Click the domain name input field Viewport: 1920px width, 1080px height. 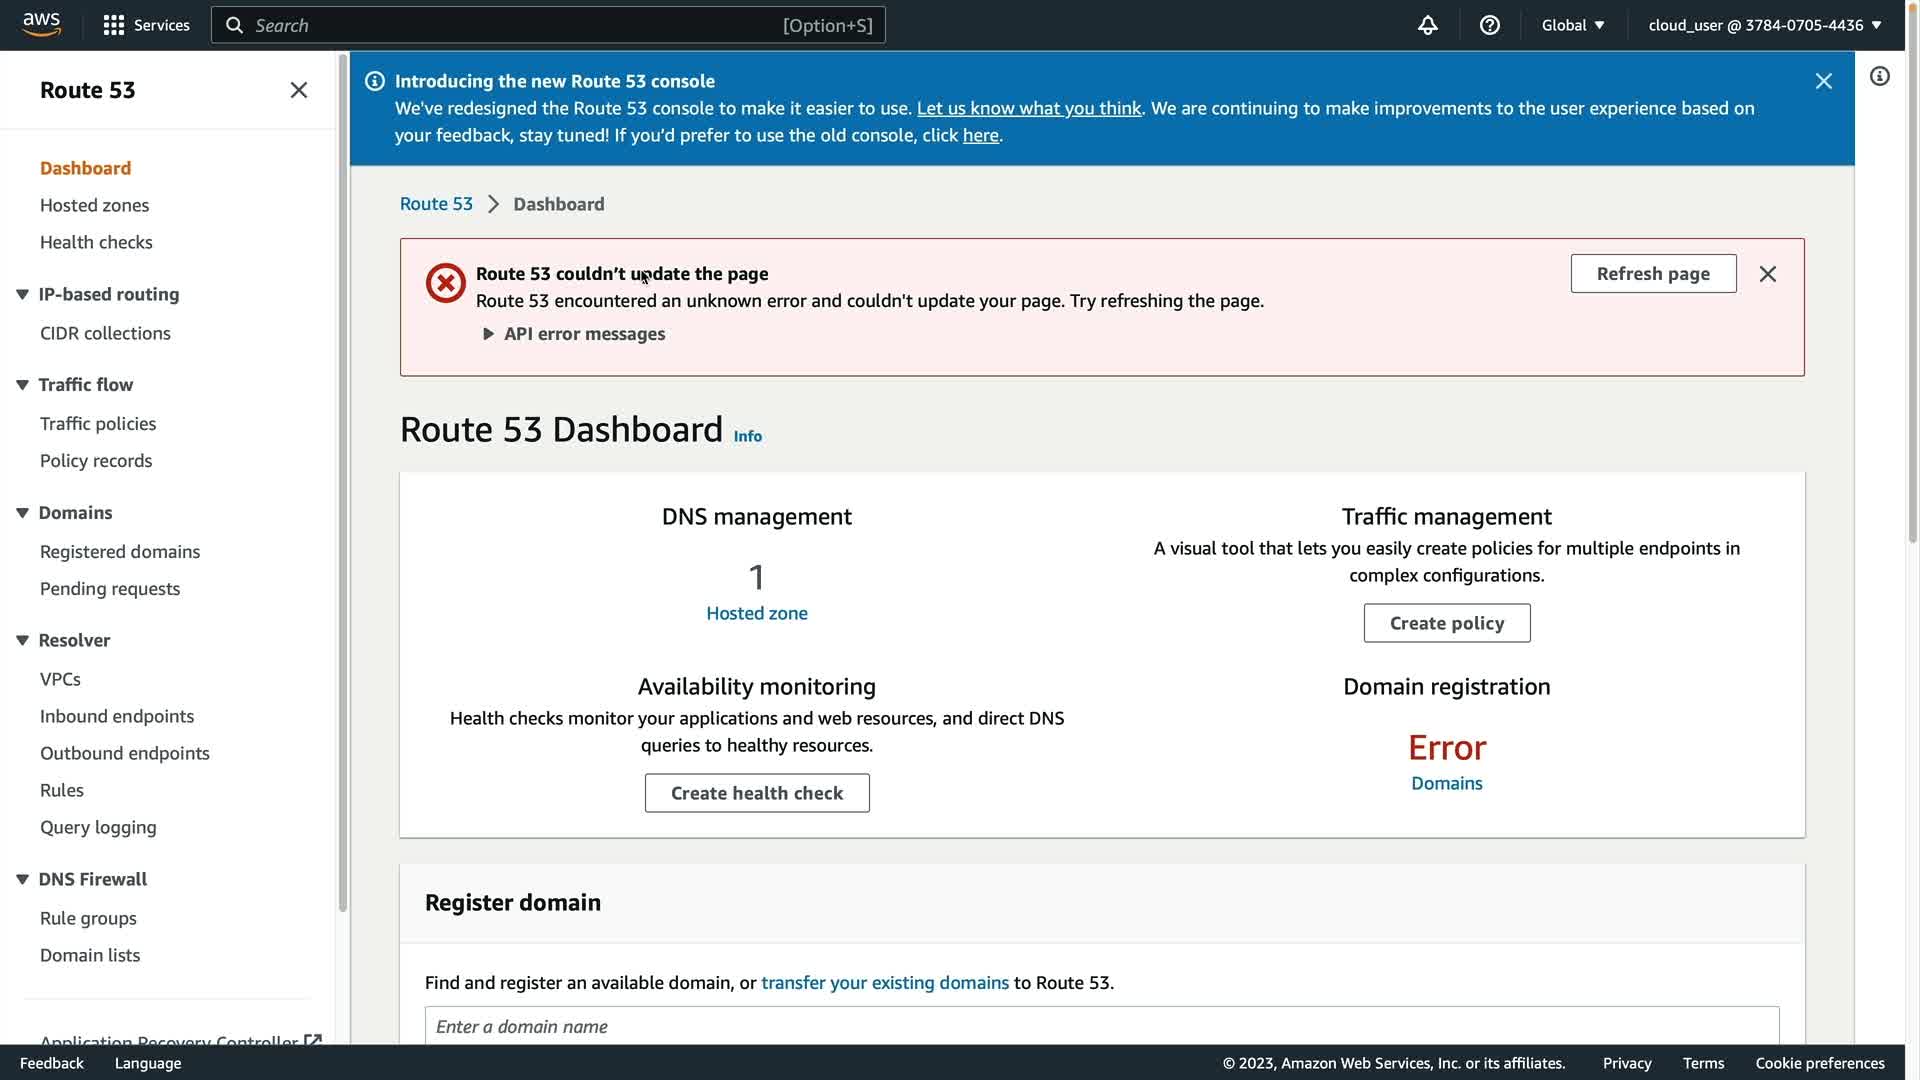point(1100,1026)
